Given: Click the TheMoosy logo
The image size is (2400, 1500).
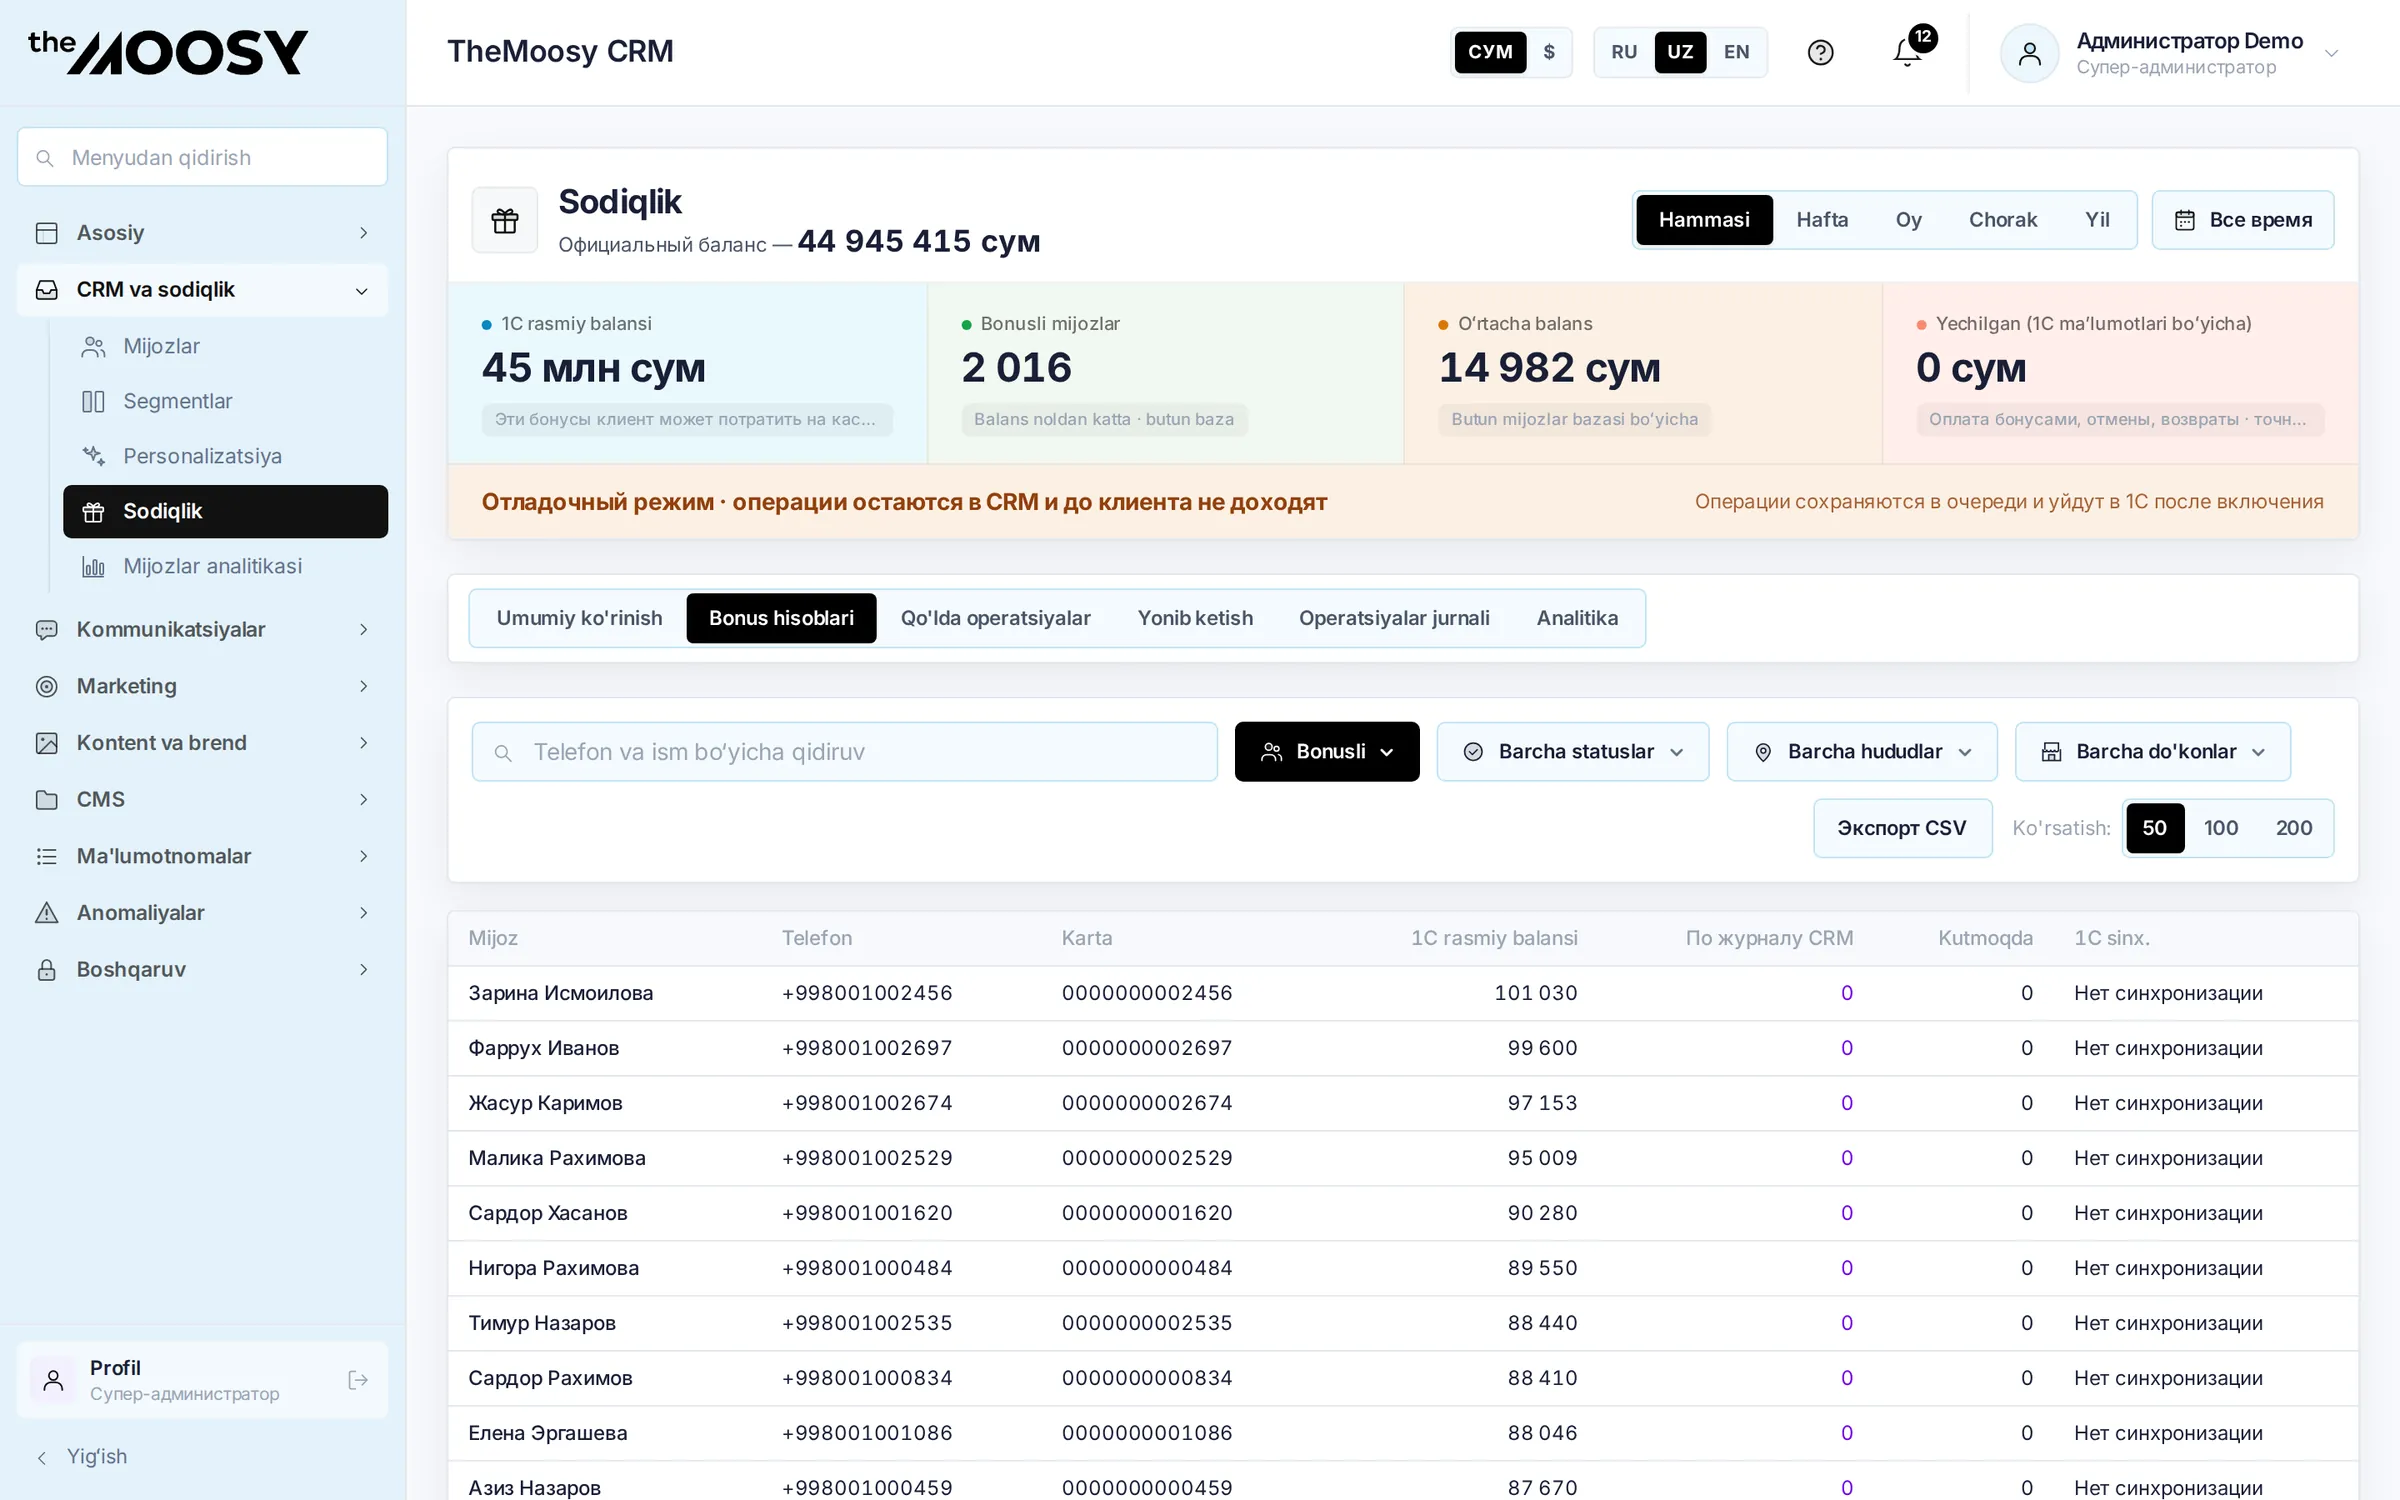Looking at the screenshot, I should [168, 52].
